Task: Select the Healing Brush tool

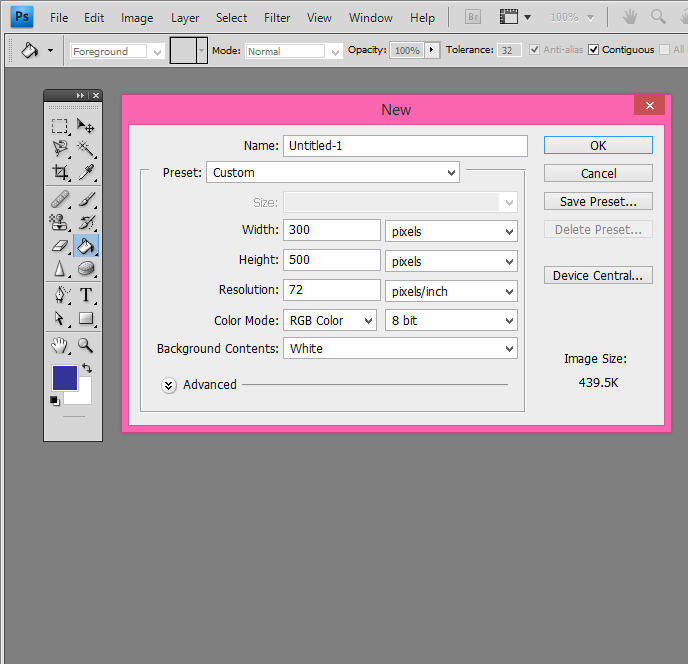Action: pyautogui.click(x=60, y=199)
